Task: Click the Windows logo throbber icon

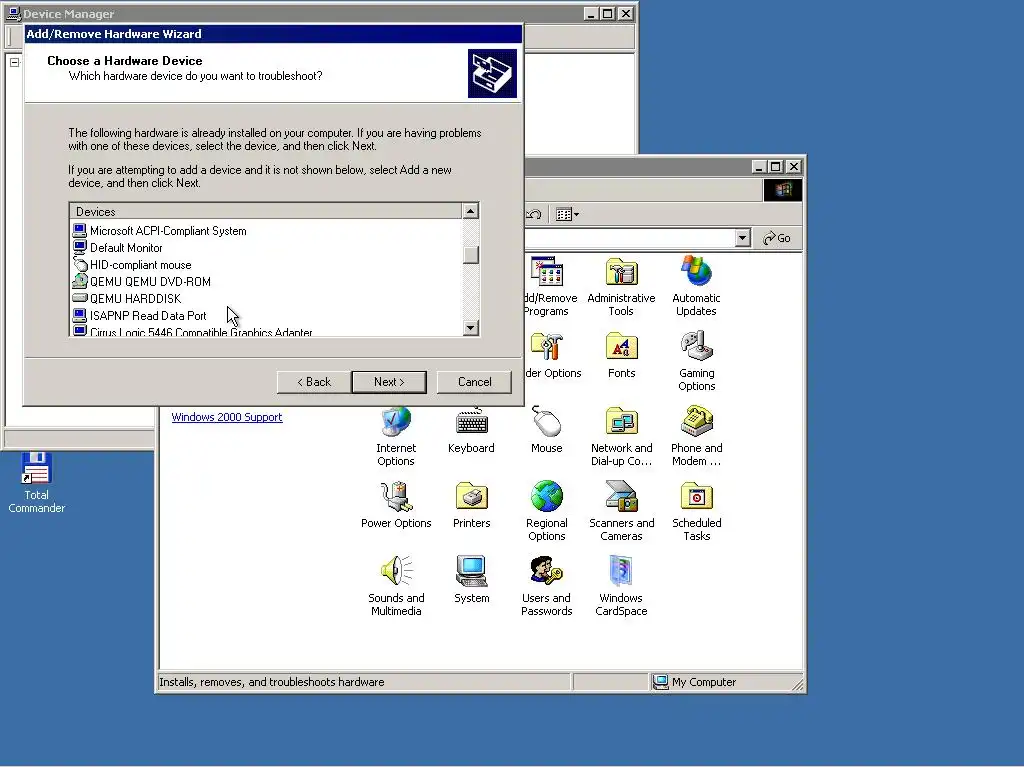Action: [783, 190]
